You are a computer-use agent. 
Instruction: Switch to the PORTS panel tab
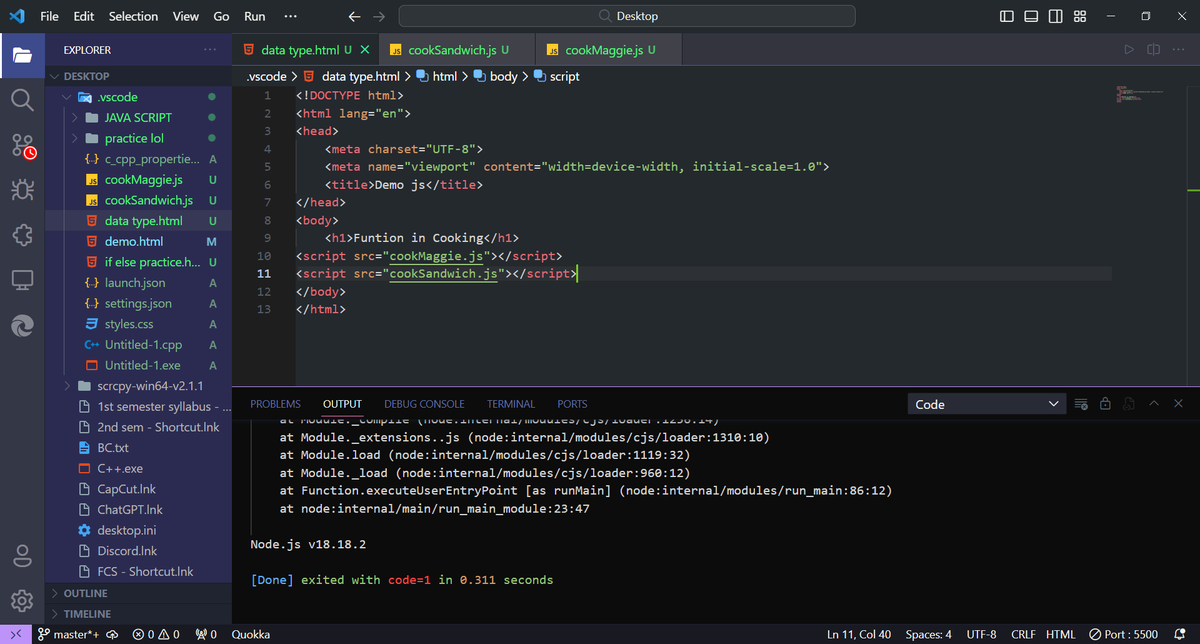point(572,404)
